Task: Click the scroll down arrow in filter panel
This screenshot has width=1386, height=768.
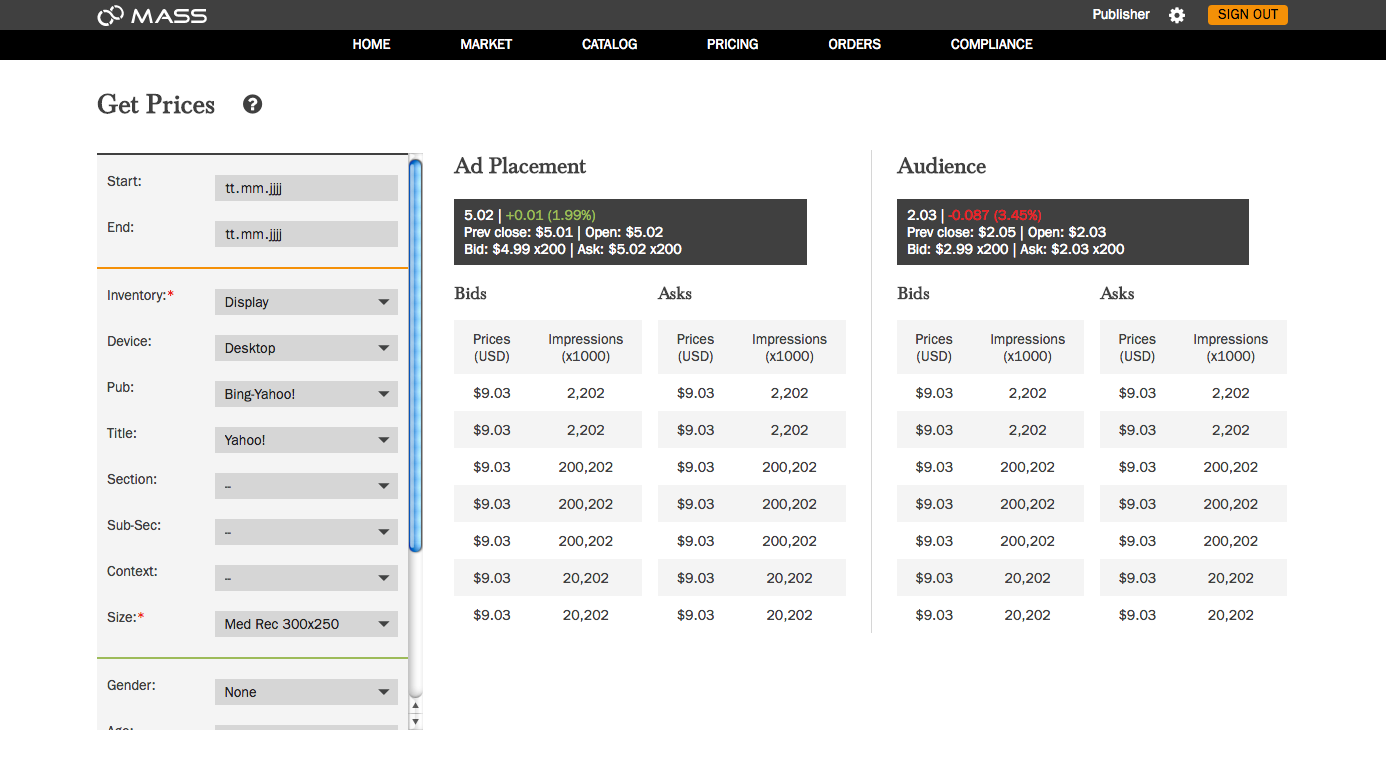Action: pyautogui.click(x=416, y=721)
